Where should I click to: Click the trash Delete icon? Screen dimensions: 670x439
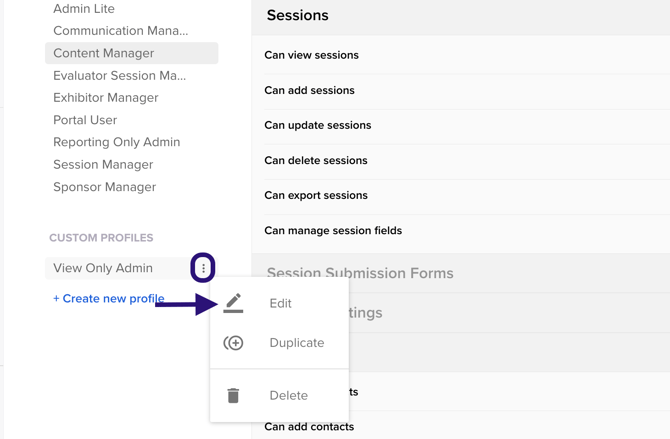click(233, 396)
